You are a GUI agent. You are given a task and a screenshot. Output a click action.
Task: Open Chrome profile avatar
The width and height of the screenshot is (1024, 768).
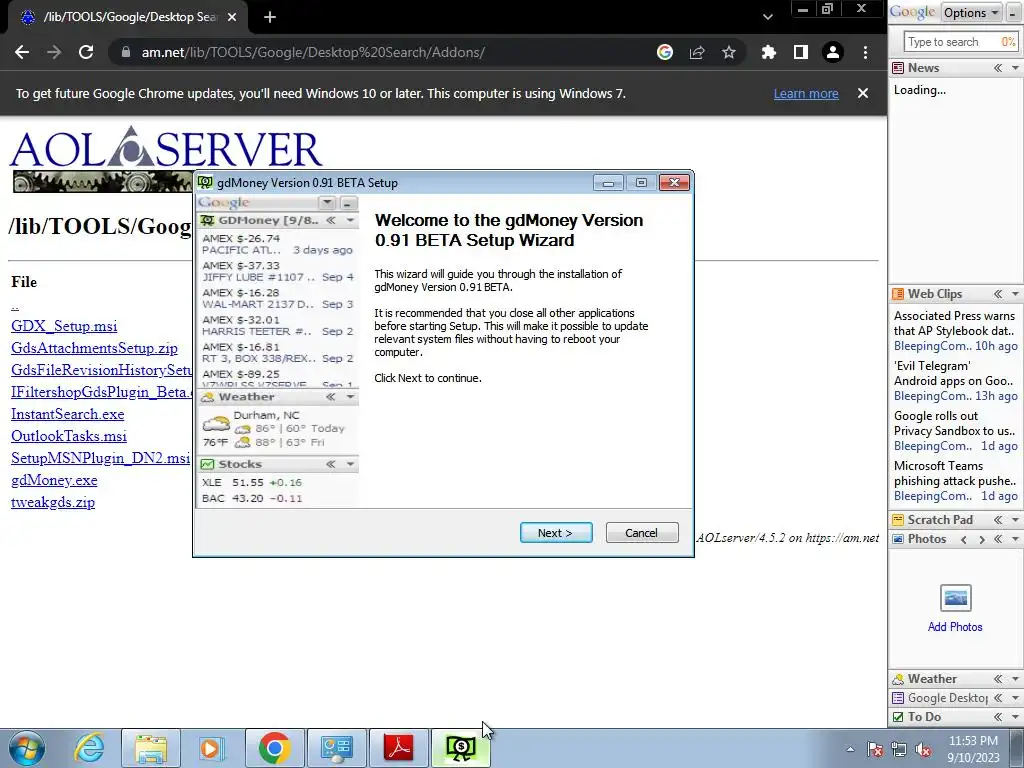pos(833,52)
